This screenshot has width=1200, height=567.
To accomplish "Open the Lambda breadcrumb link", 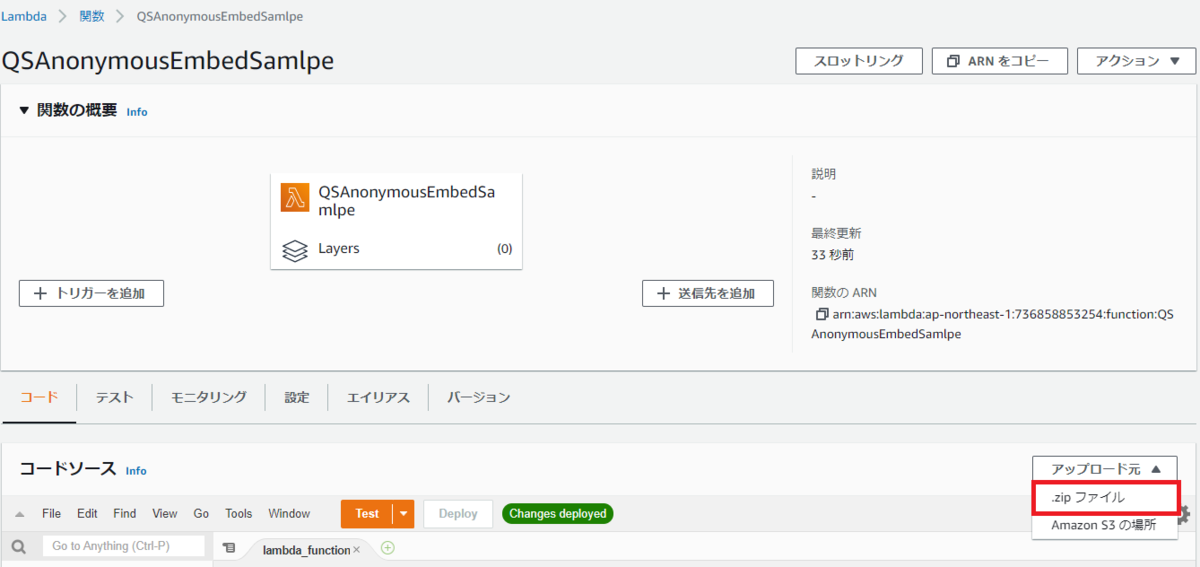I will pyautogui.click(x=24, y=16).
